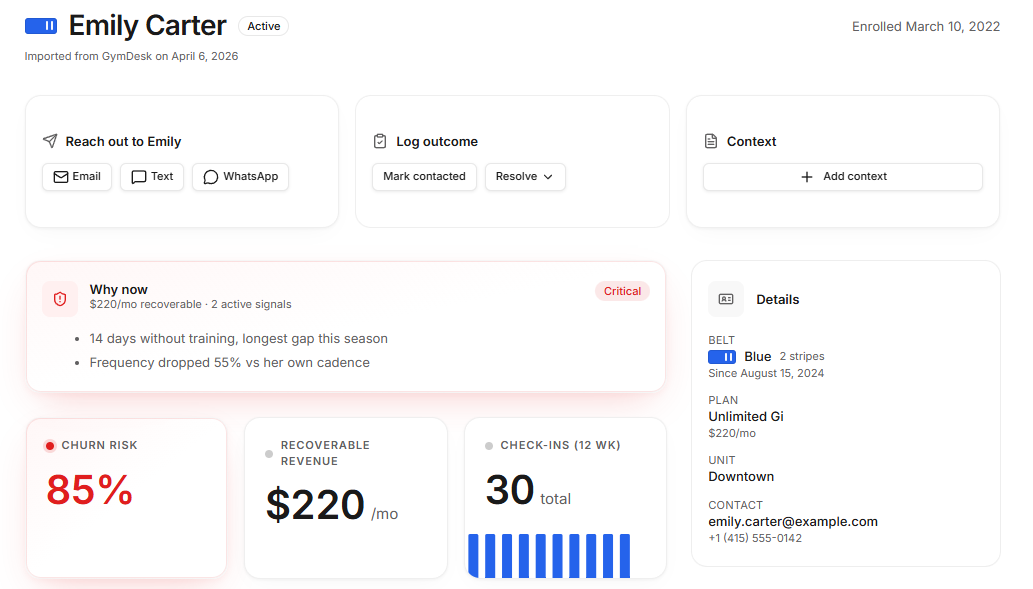Click the clipboard icon next to Log outcome
The image size is (1033, 589).
coord(380,141)
